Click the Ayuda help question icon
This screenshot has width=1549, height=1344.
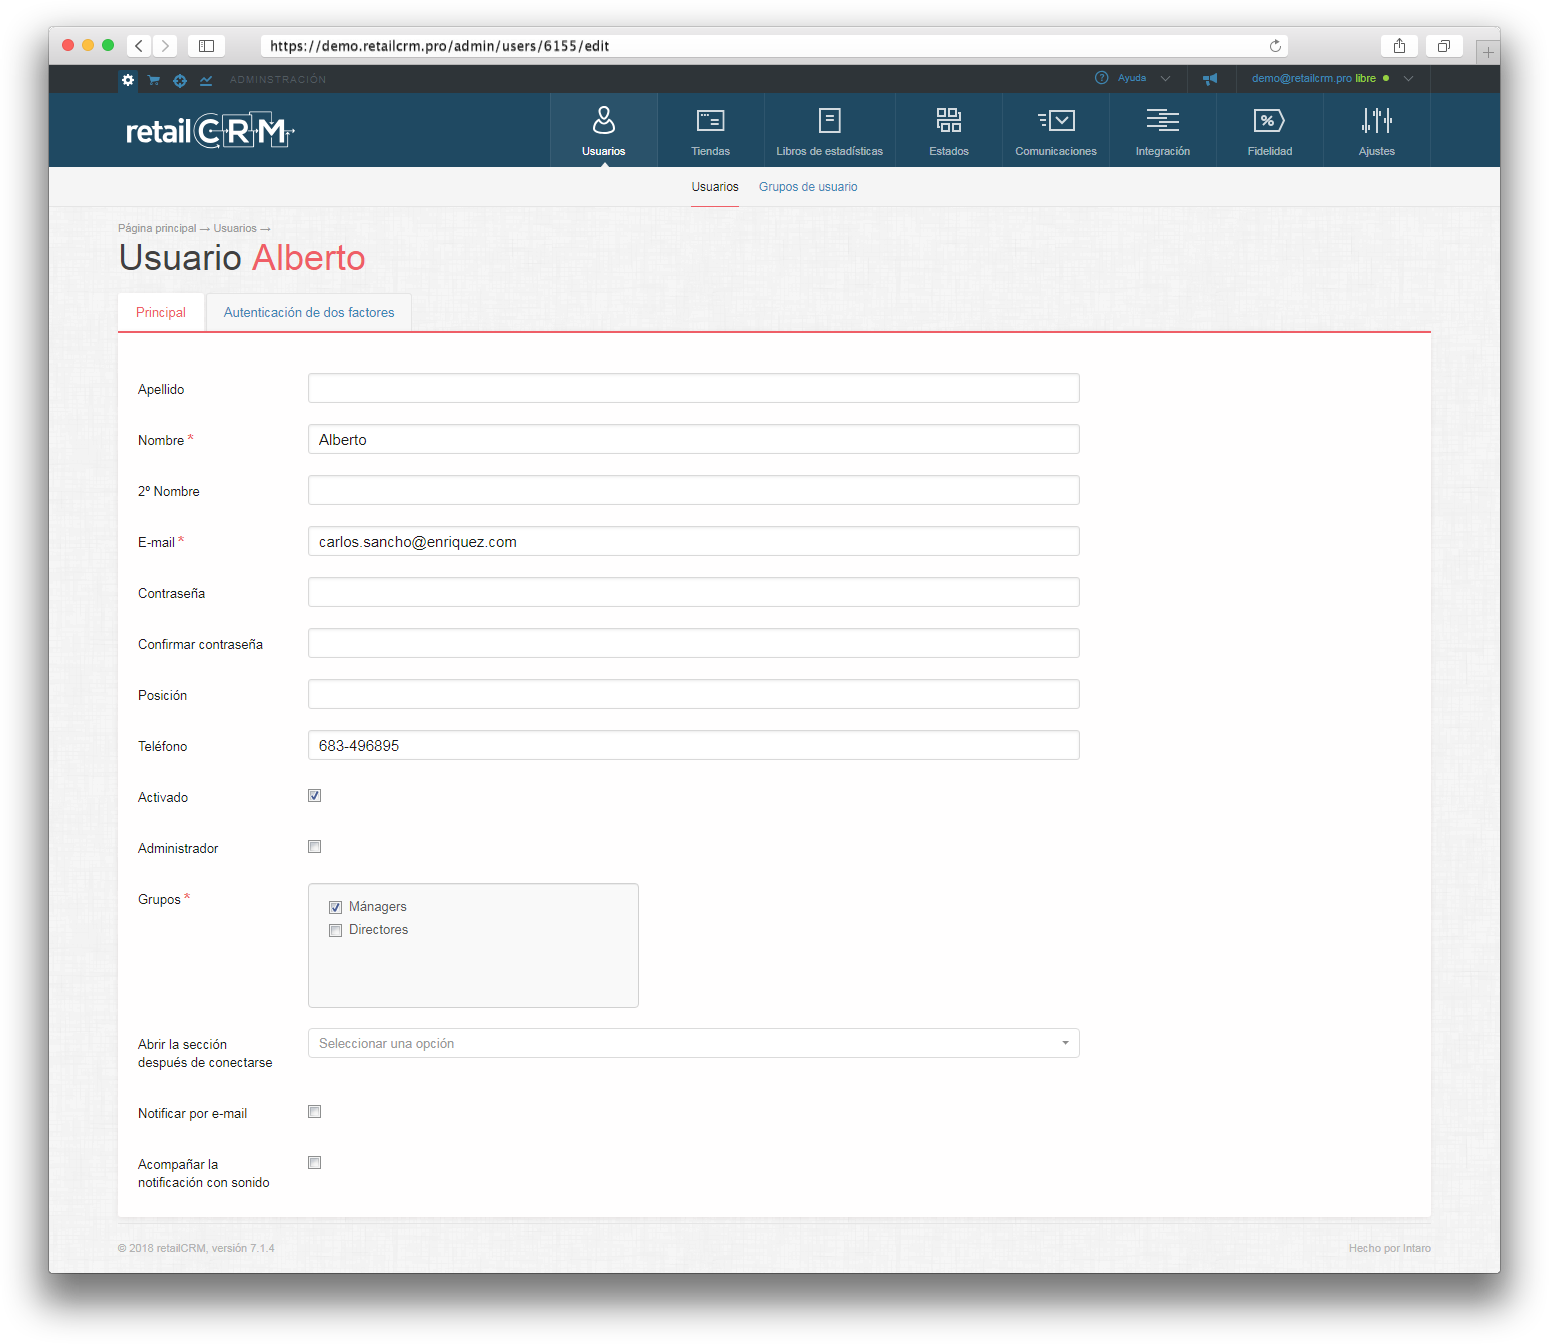click(x=1102, y=78)
